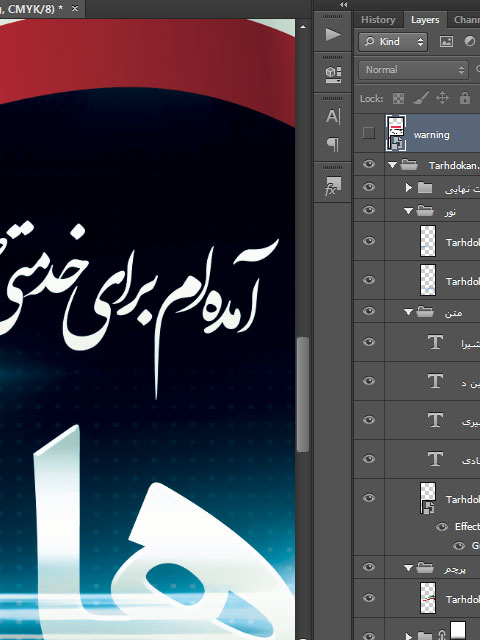
Task: Click the canvas vertical scrollbar thumb
Action: click(302, 394)
